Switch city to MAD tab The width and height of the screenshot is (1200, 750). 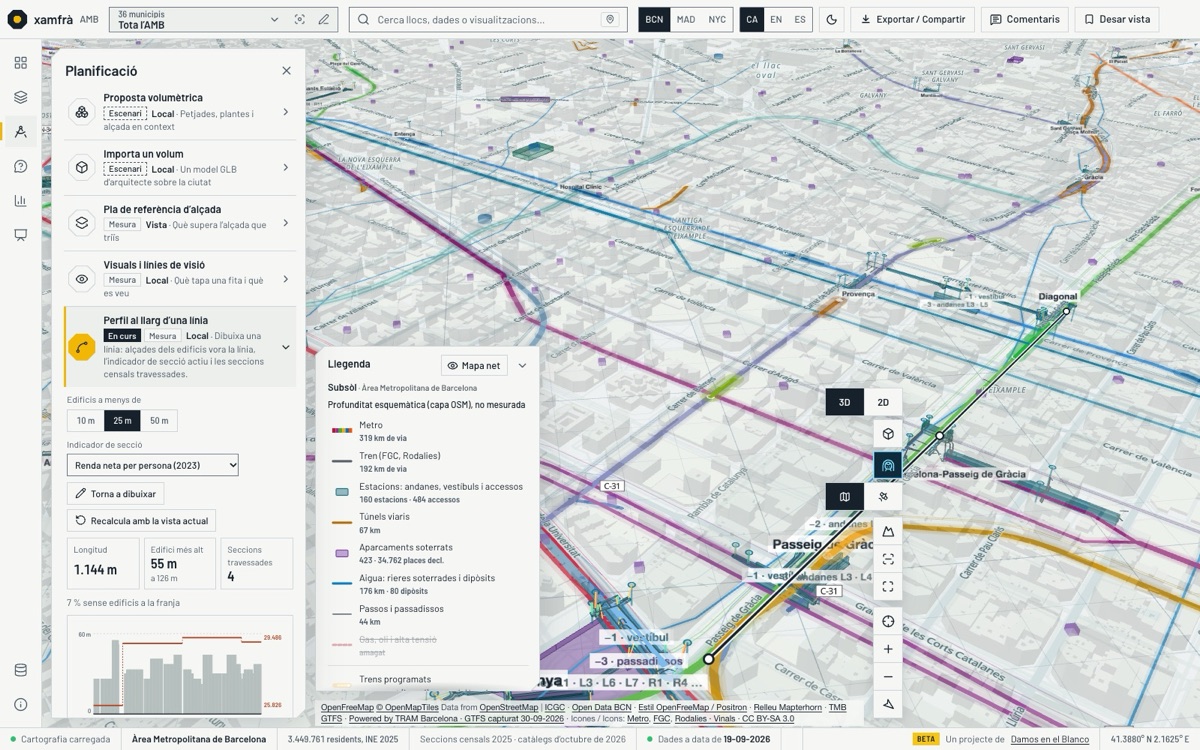coord(686,20)
